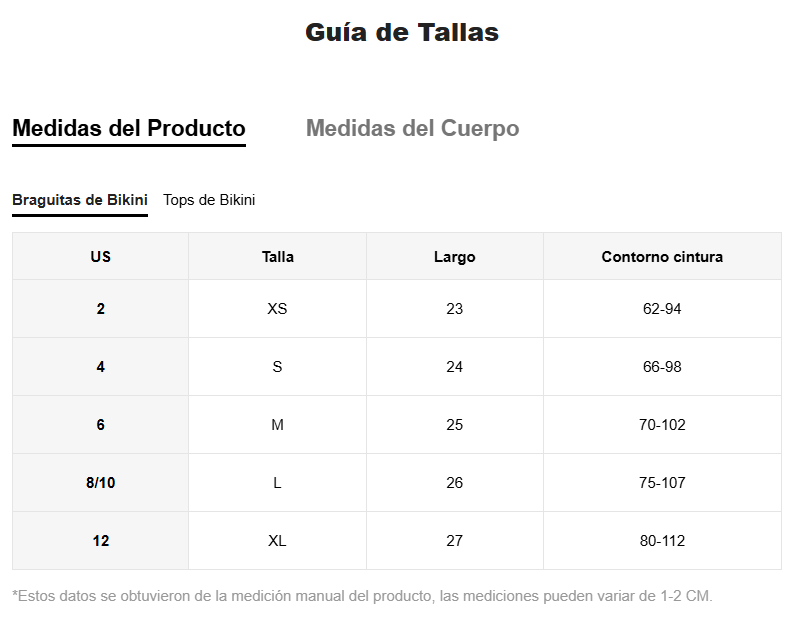The height and width of the screenshot is (621, 793).
Task: Select the XL size cell
Action: coord(277,541)
